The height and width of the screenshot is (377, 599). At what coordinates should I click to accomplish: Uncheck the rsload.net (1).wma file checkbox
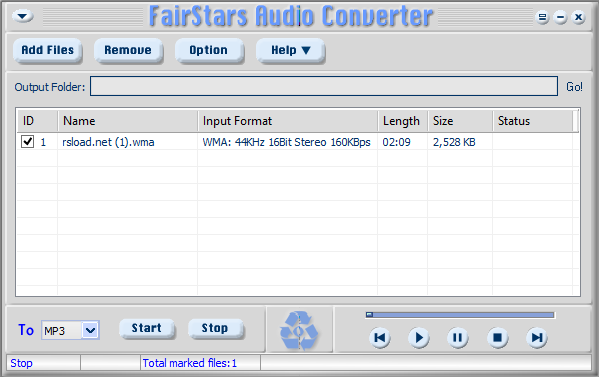(x=28, y=142)
